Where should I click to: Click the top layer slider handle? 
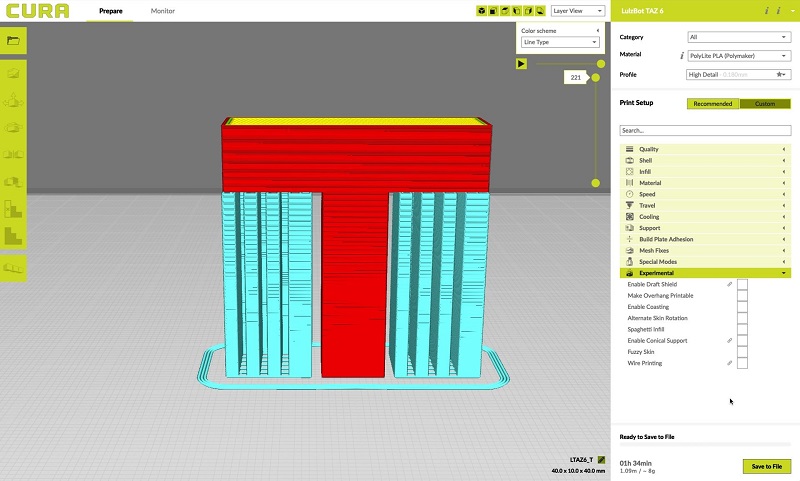[x=597, y=77]
